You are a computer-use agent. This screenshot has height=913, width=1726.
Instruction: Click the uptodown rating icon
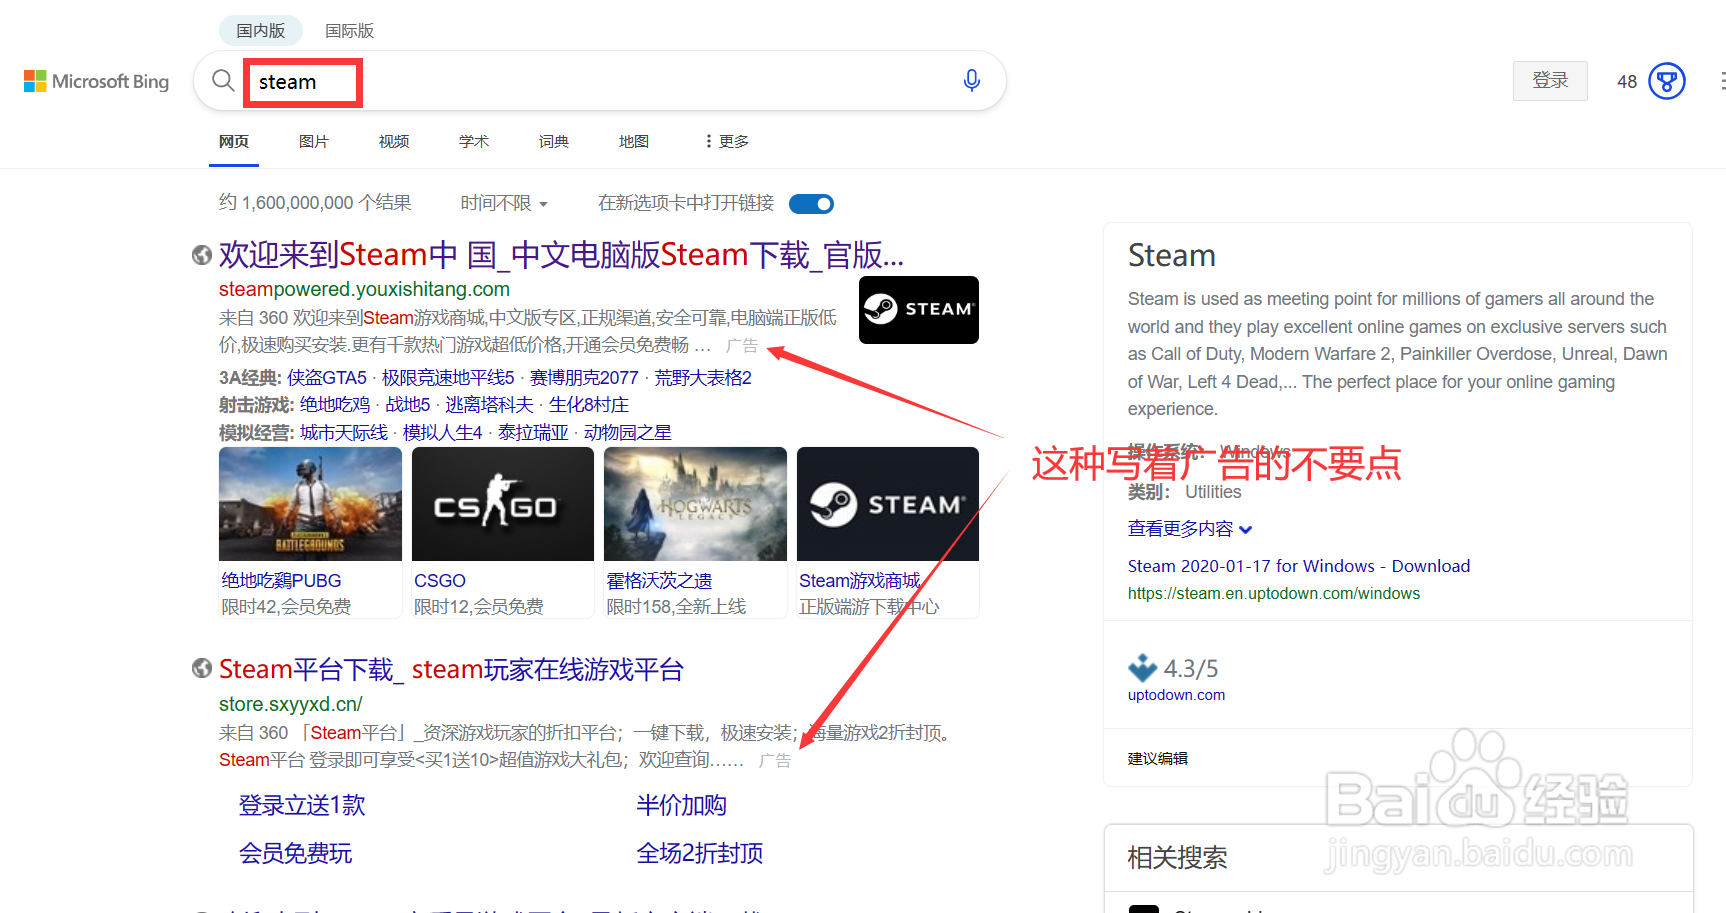point(1142,667)
